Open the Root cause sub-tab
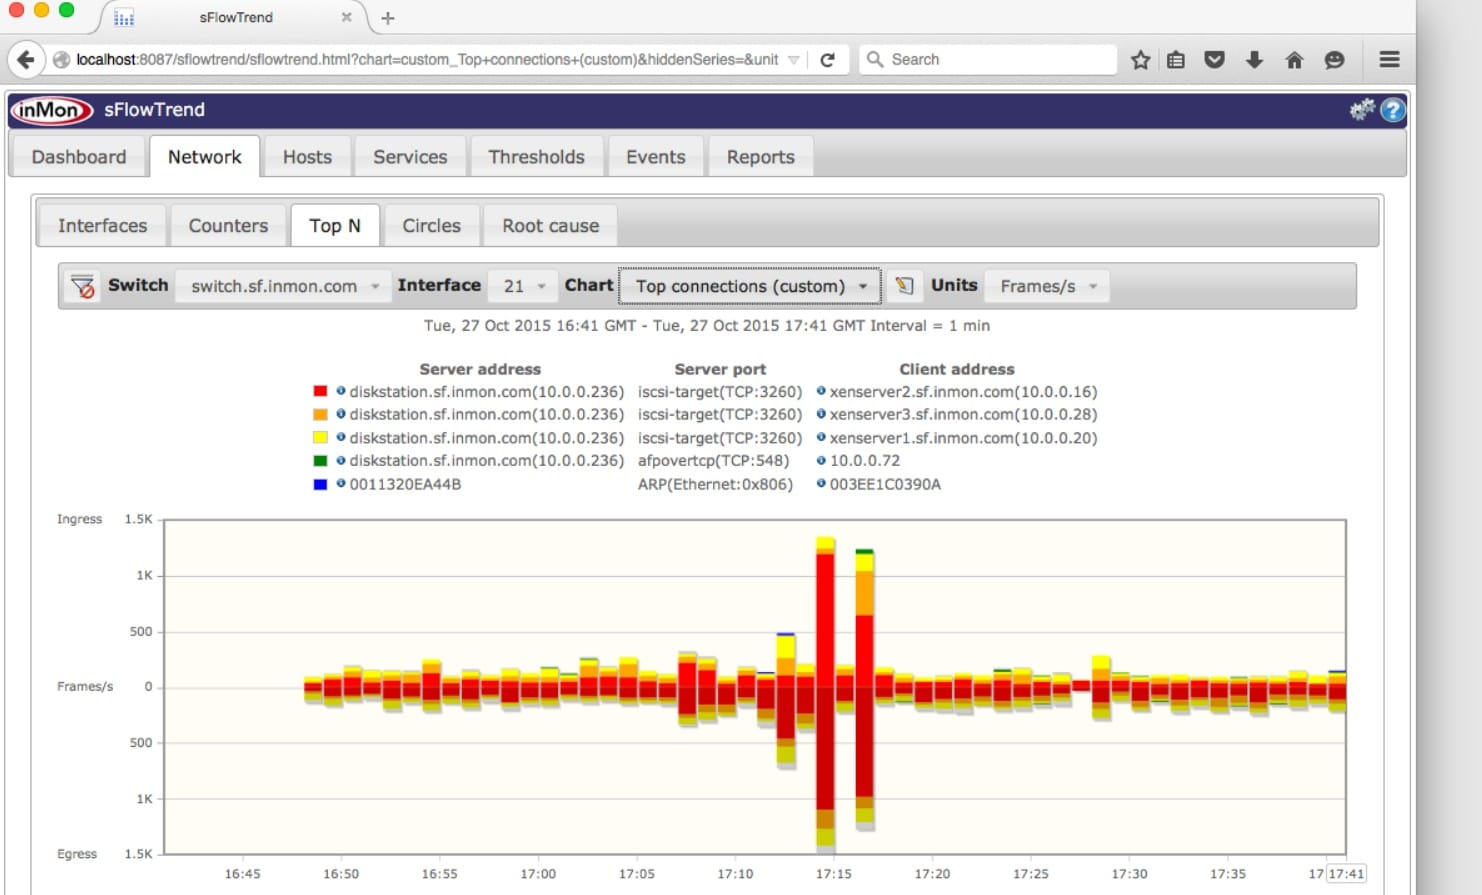This screenshot has width=1482, height=895. [551, 226]
